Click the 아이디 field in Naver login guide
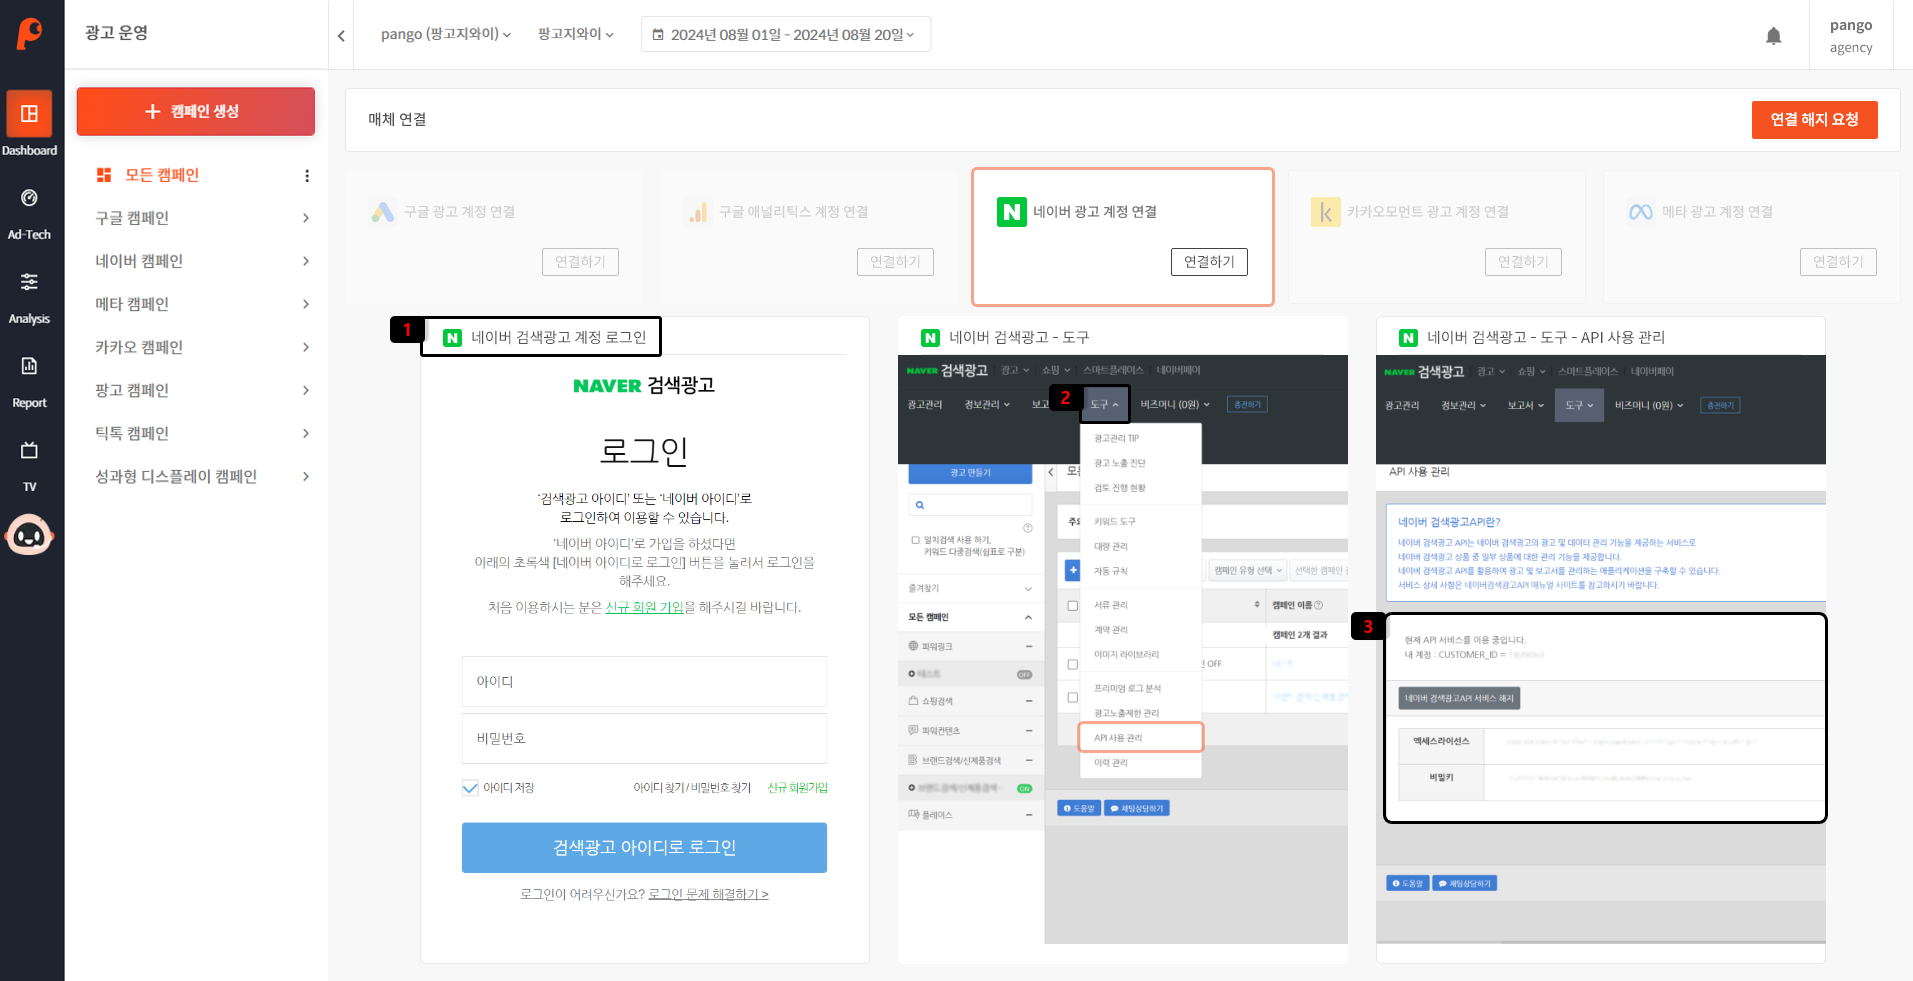 tap(644, 682)
